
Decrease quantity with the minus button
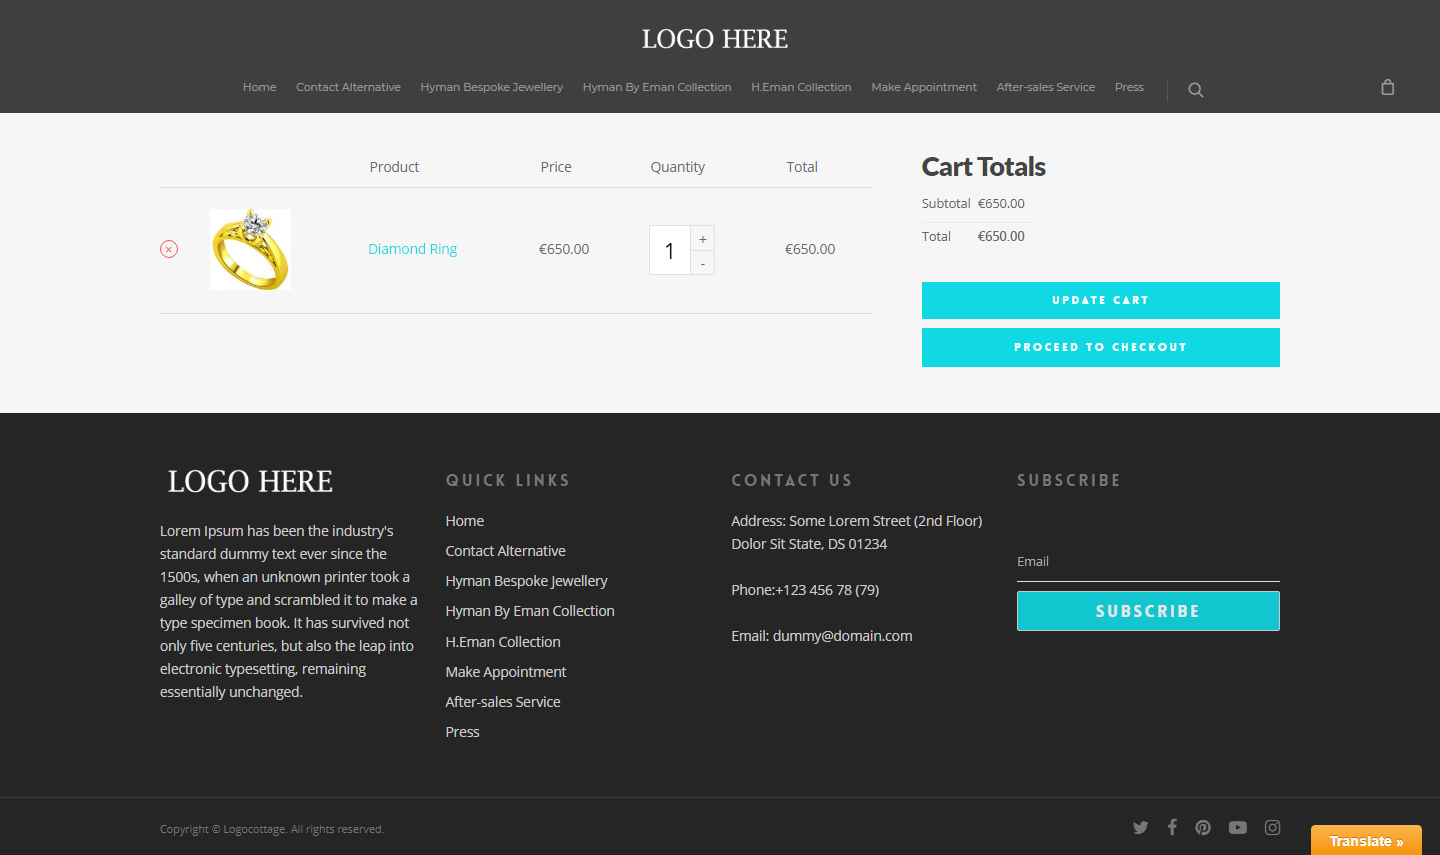pyautogui.click(x=703, y=263)
